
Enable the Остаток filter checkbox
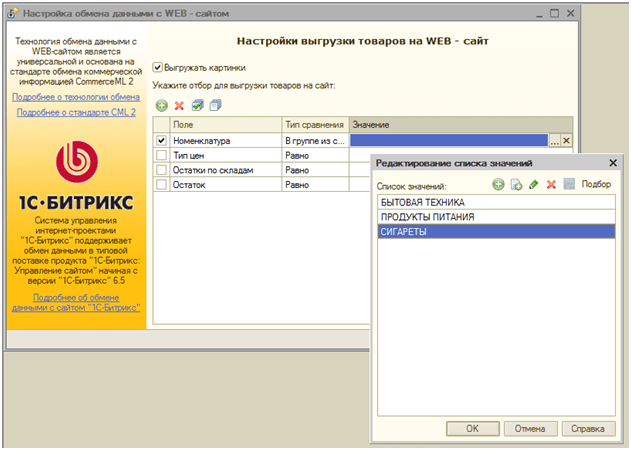[161, 185]
